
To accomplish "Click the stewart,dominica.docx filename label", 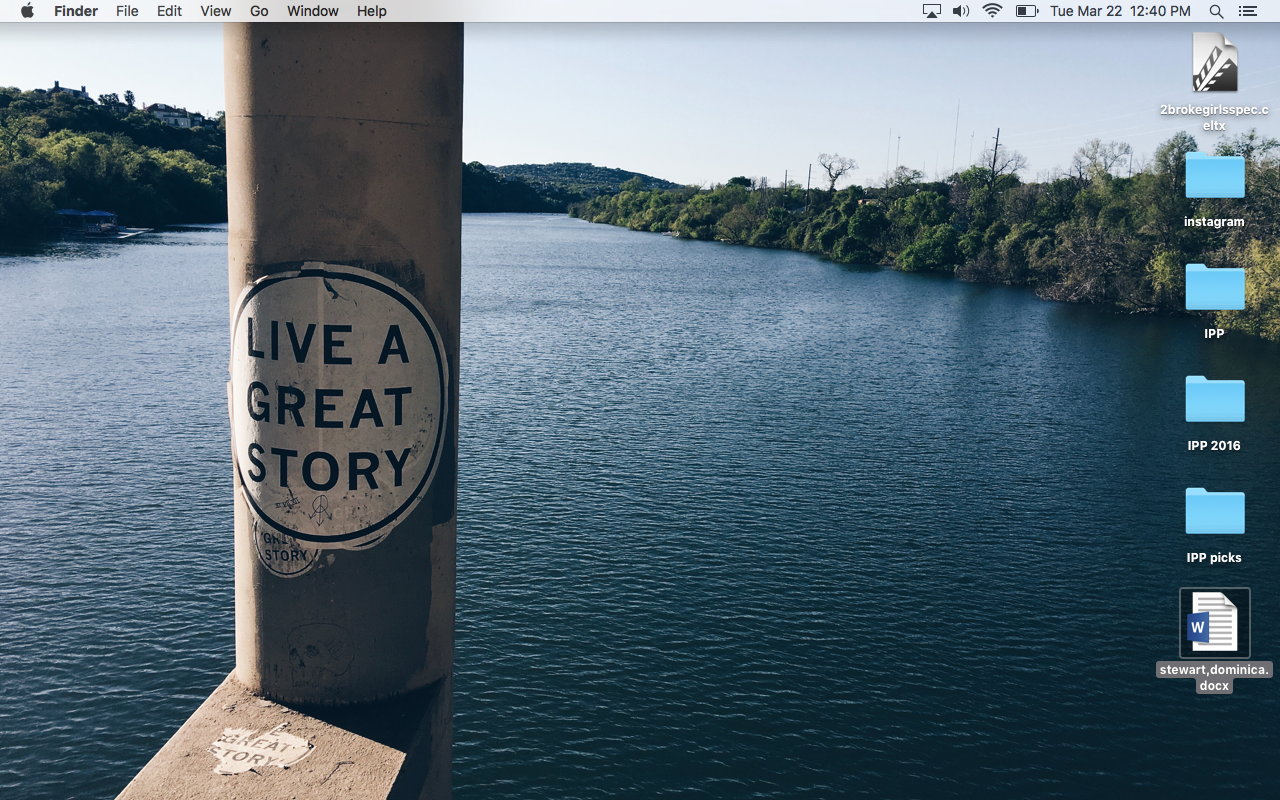I will (1214, 678).
